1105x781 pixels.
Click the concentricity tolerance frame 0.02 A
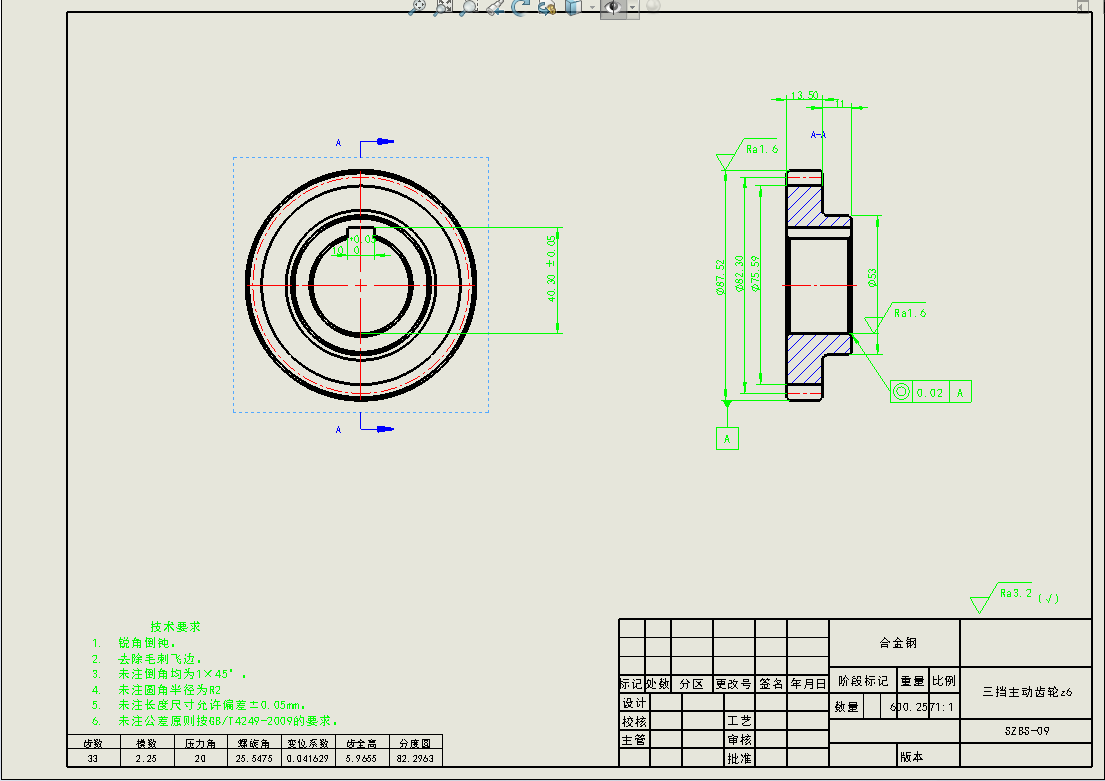click(x=930, y=392)
